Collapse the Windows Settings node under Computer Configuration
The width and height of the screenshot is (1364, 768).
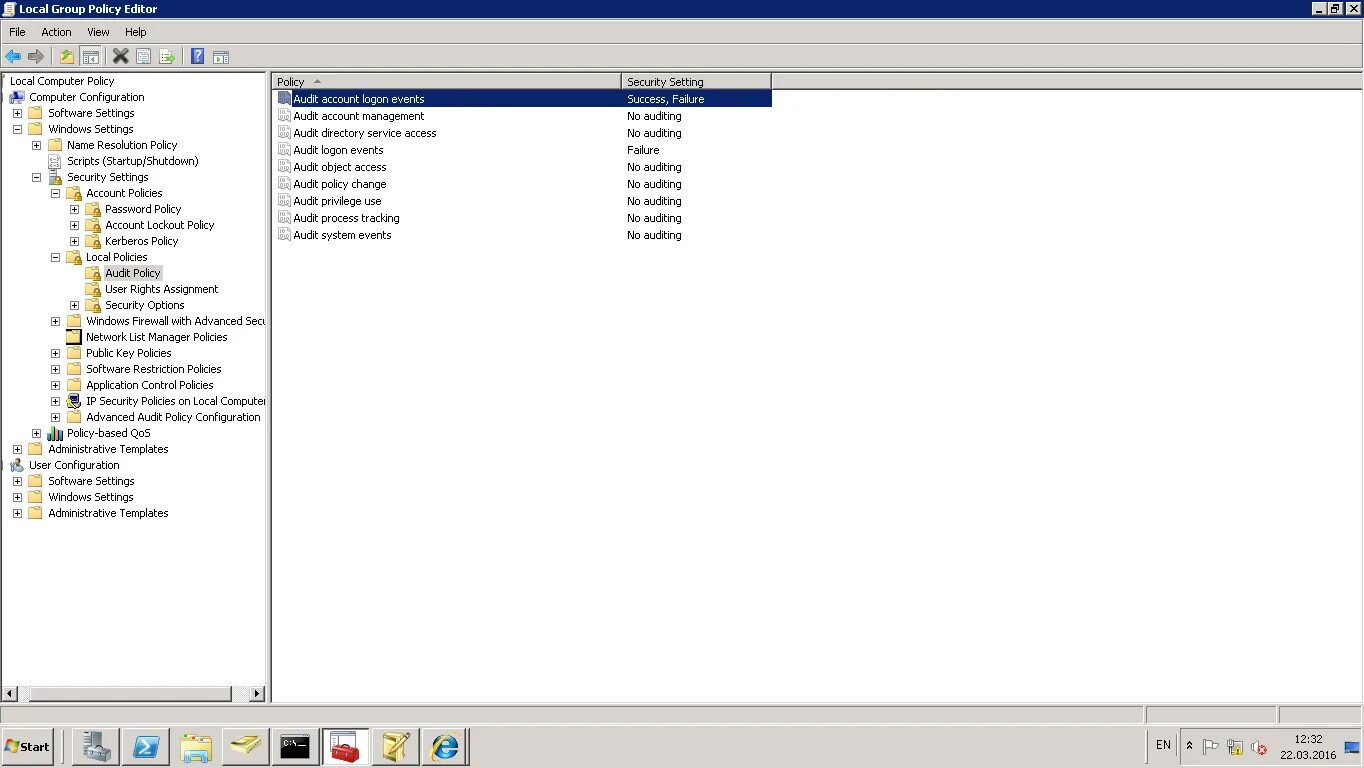click(17, 129)
